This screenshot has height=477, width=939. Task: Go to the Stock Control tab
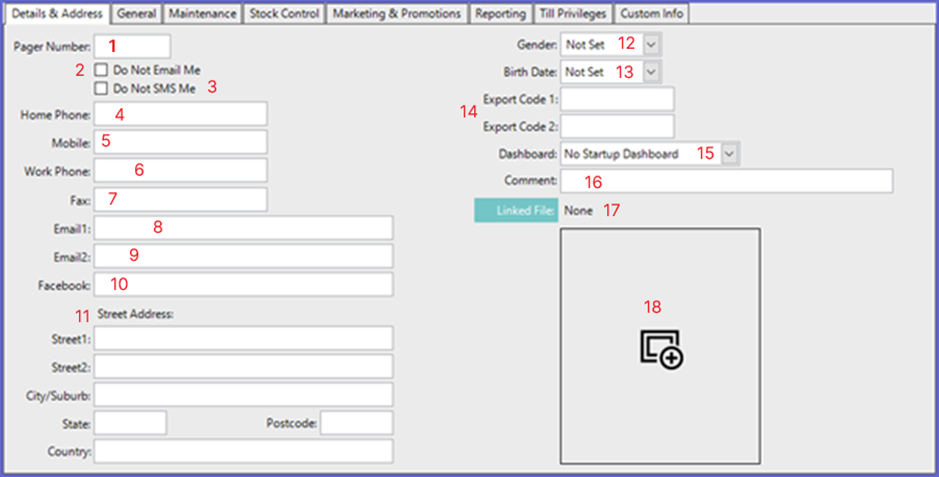point(284,14)
